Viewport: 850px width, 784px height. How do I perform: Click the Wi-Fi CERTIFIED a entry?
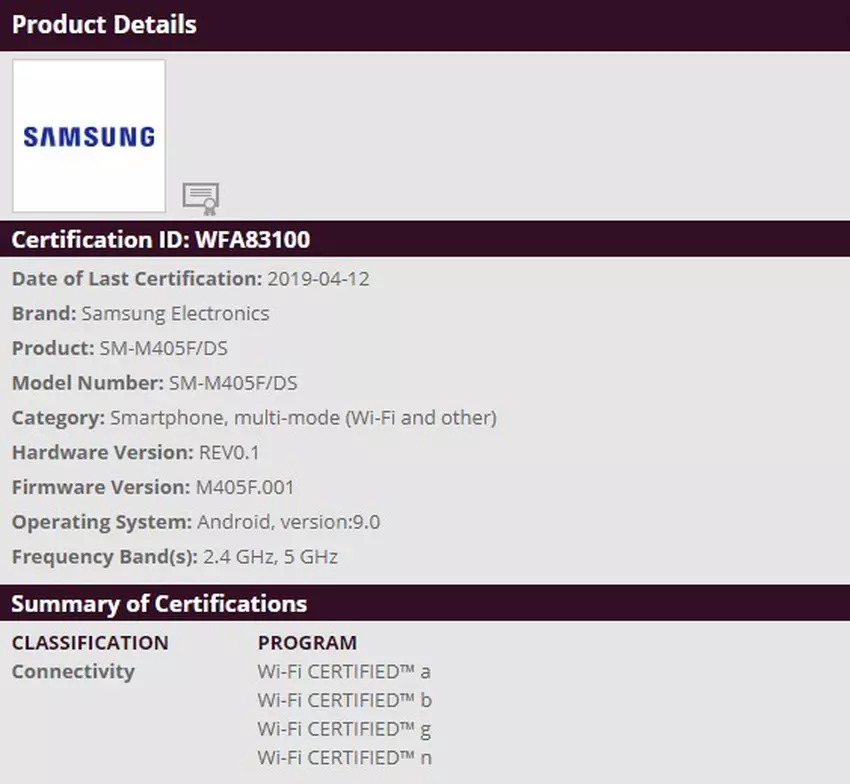pos(344,672)
